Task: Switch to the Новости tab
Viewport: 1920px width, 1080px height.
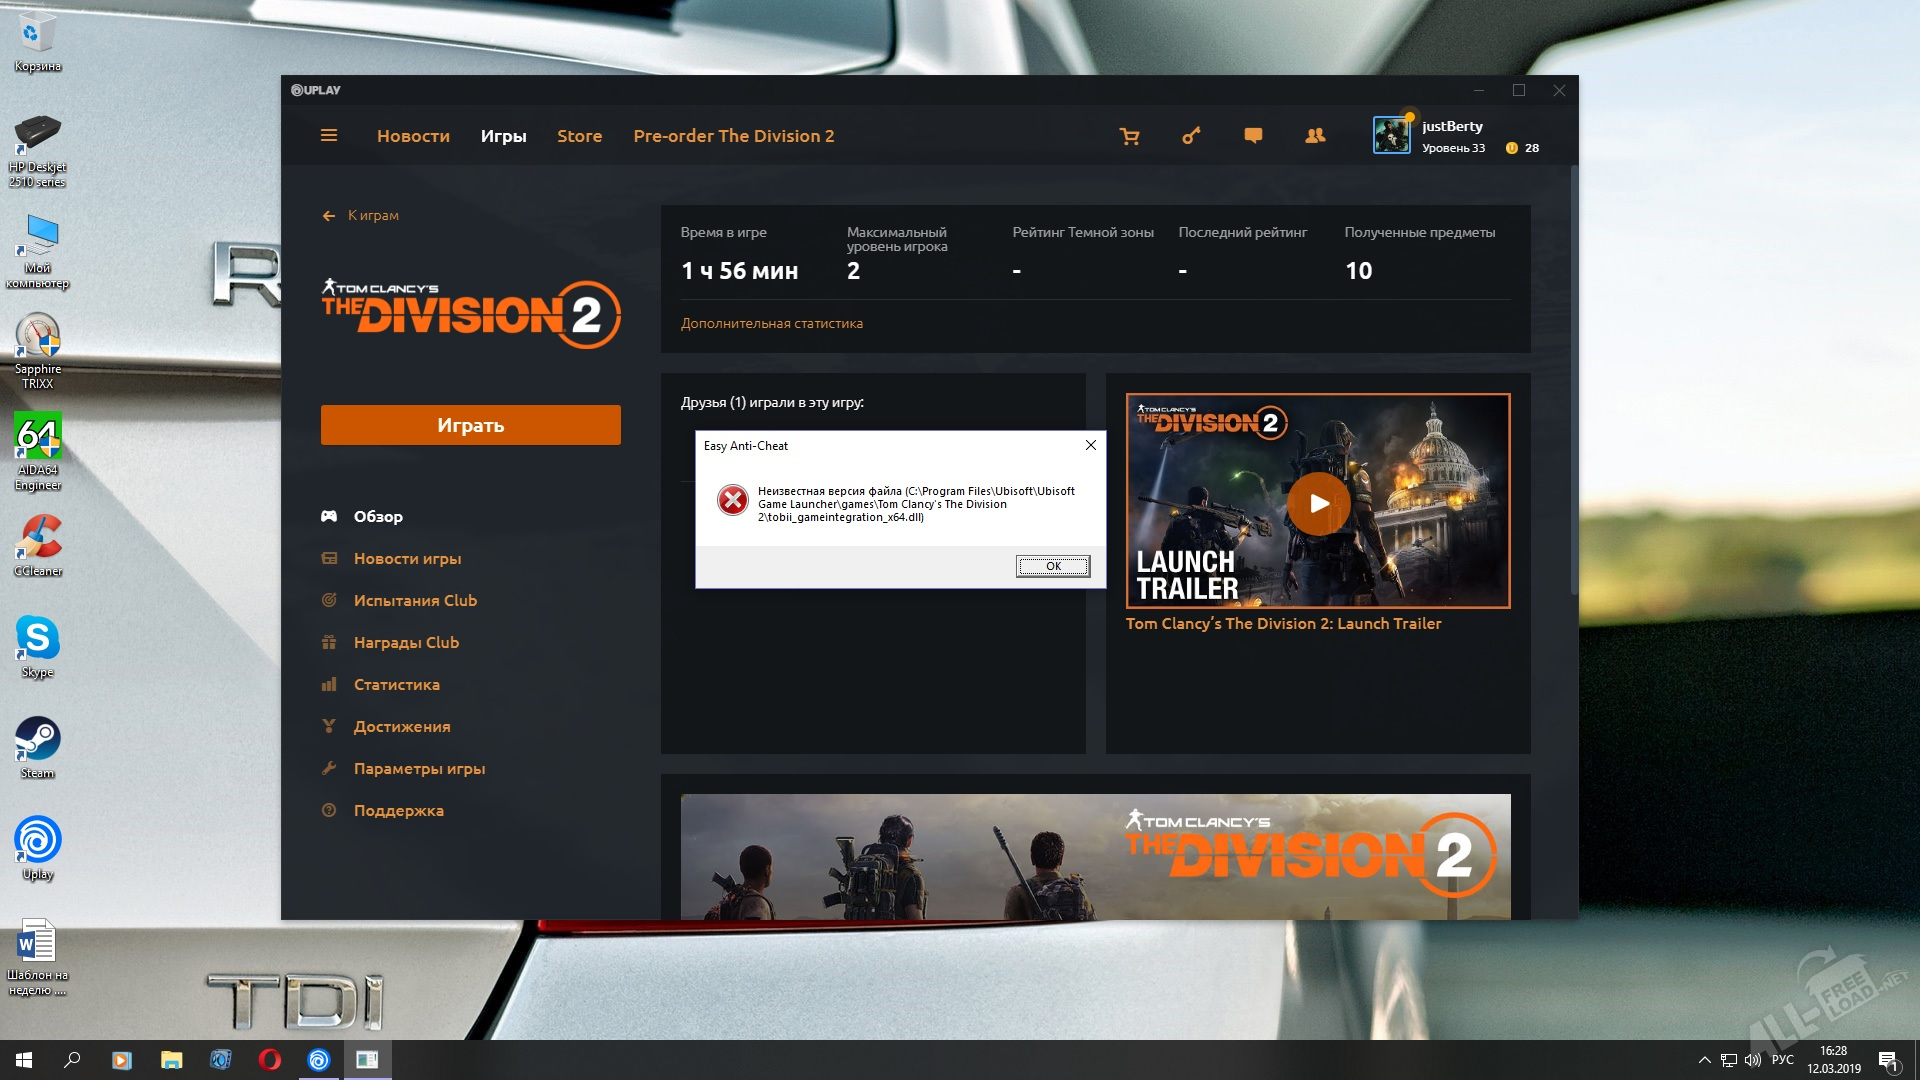Action: [413, 136]
